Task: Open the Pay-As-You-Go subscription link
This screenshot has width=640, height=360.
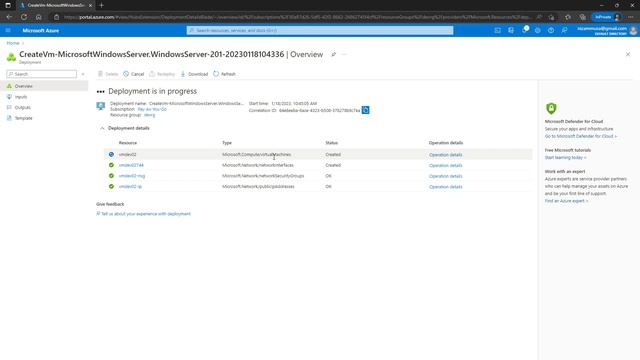Action: [x=152, y=109]
